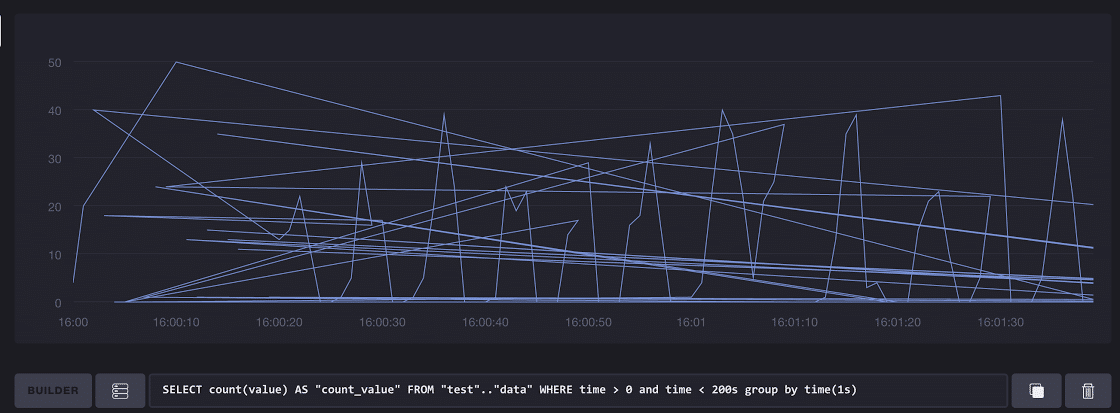Click the duplicate query icon
The height and width of the screenshot is (413, 1120).
pos(1037,390)
